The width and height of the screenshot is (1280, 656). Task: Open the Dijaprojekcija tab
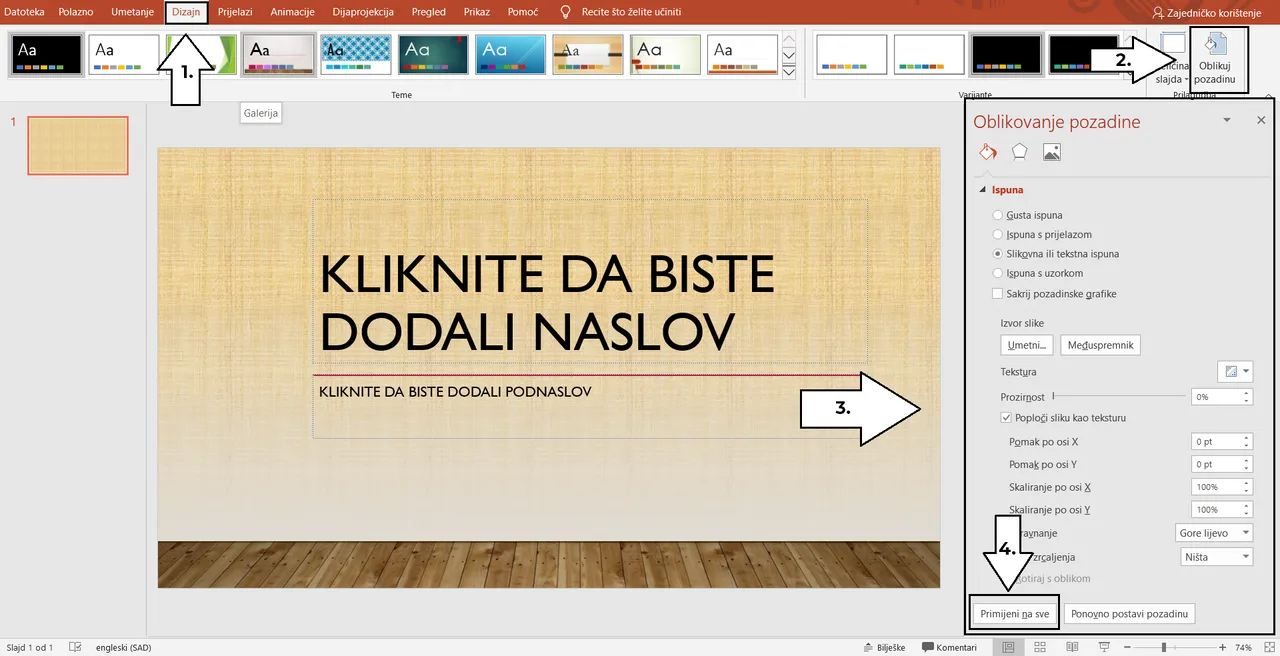coord(363,12)
